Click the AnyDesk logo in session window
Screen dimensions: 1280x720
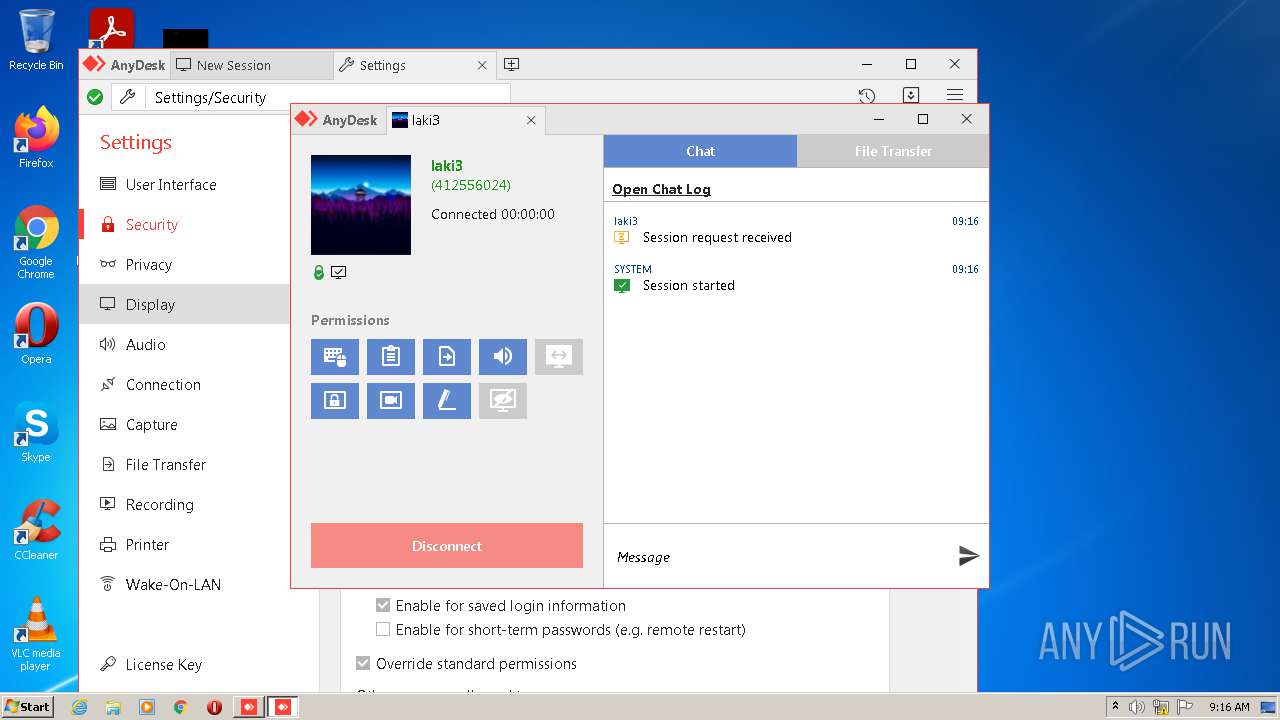(x=336, y=120)
